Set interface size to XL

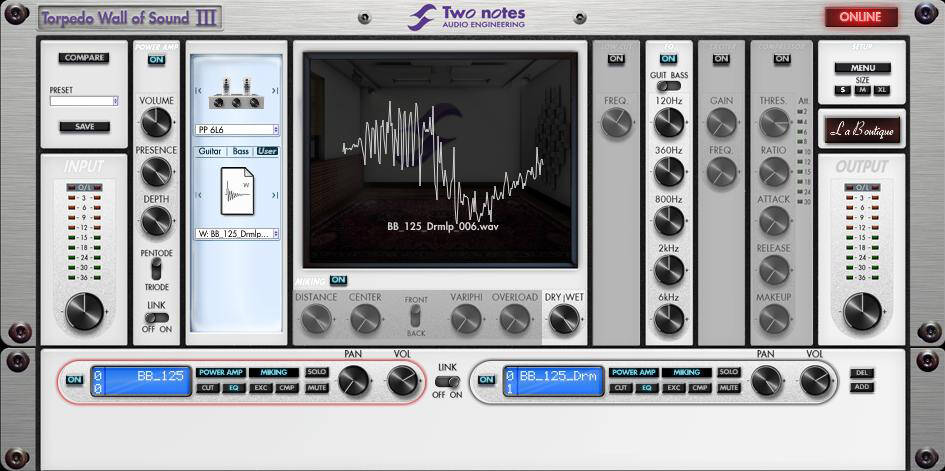click(883, 90)
